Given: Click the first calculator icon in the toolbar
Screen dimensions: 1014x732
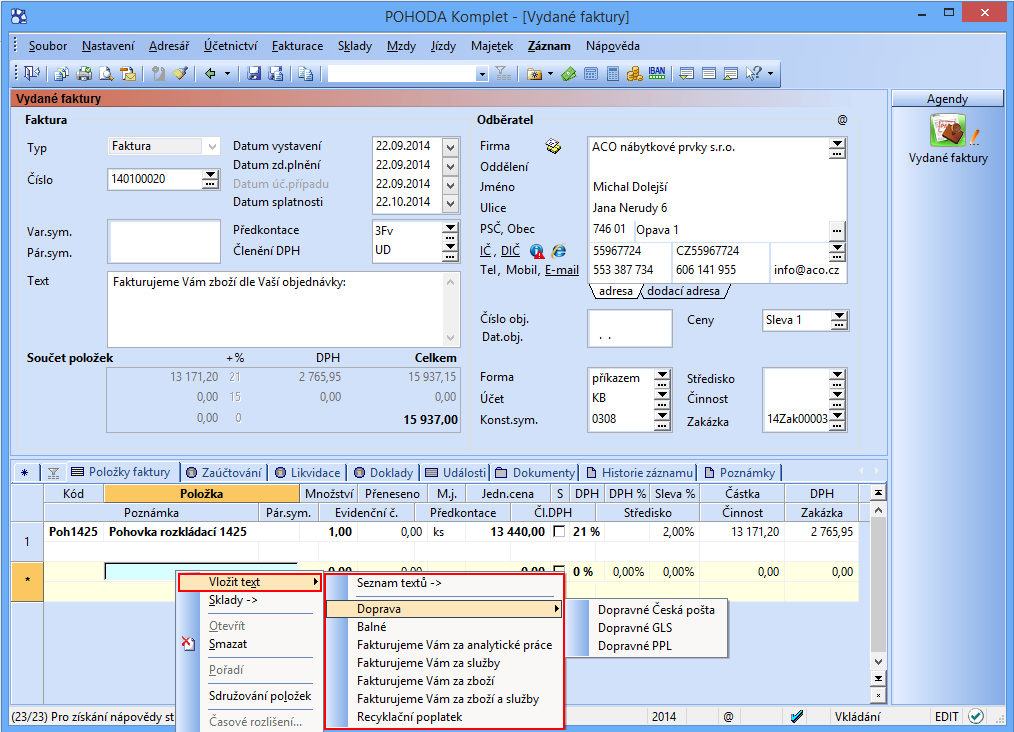Looking at the screenshot, I should [590, 74].
